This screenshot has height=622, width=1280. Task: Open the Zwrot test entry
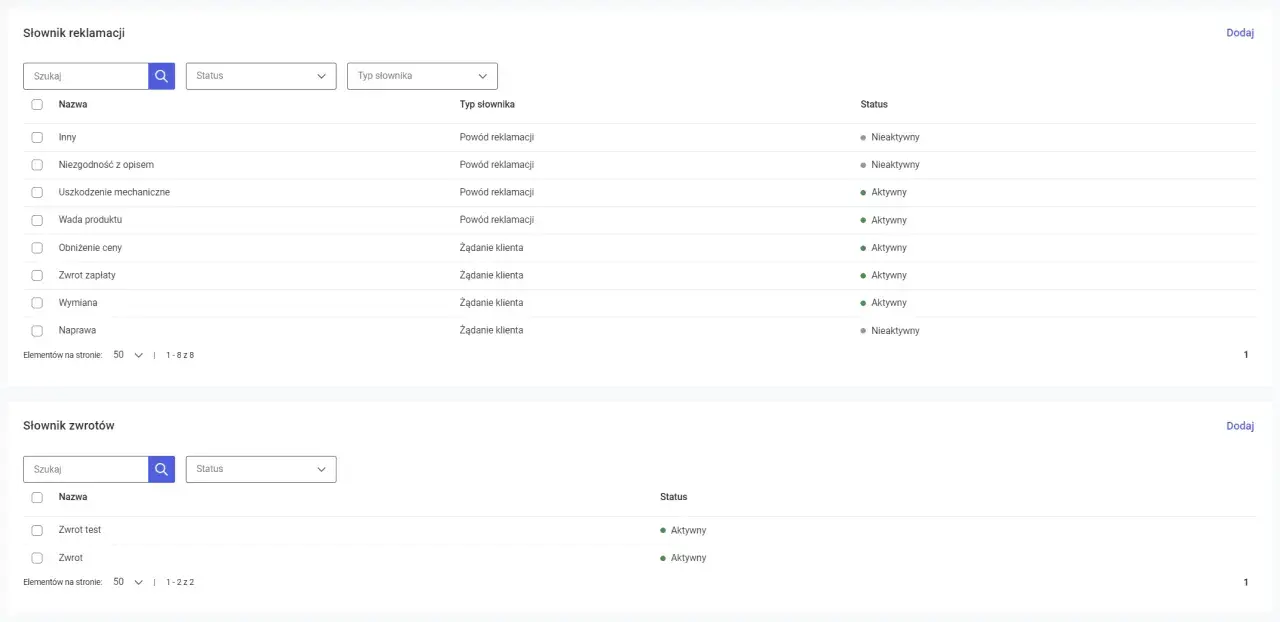pos(80,530)
